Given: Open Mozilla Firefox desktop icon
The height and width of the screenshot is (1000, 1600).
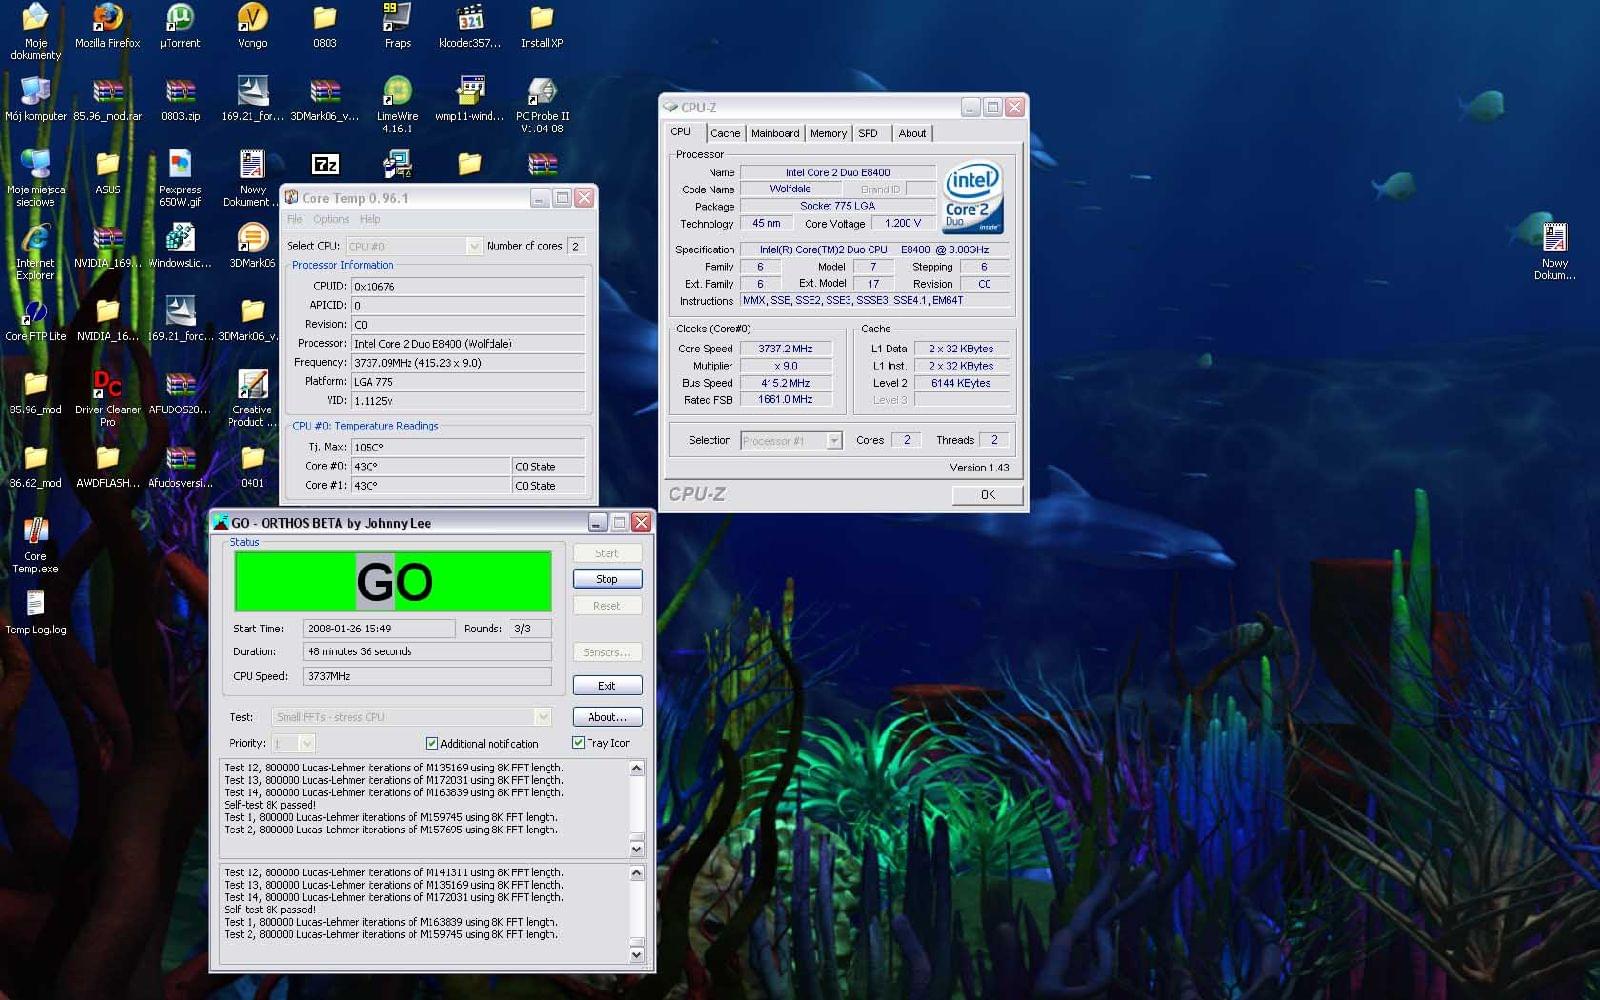Looking at the screenshot, I should click(108, 27).
